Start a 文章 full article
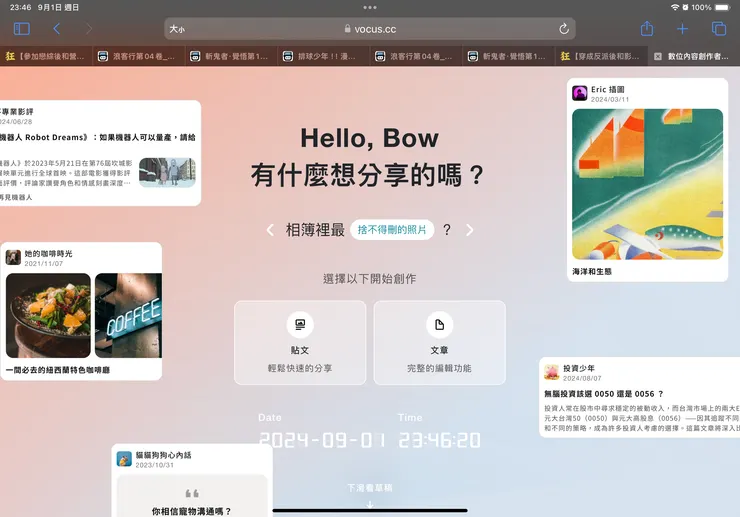Viewport: 740px width, 517px height. 439,342
